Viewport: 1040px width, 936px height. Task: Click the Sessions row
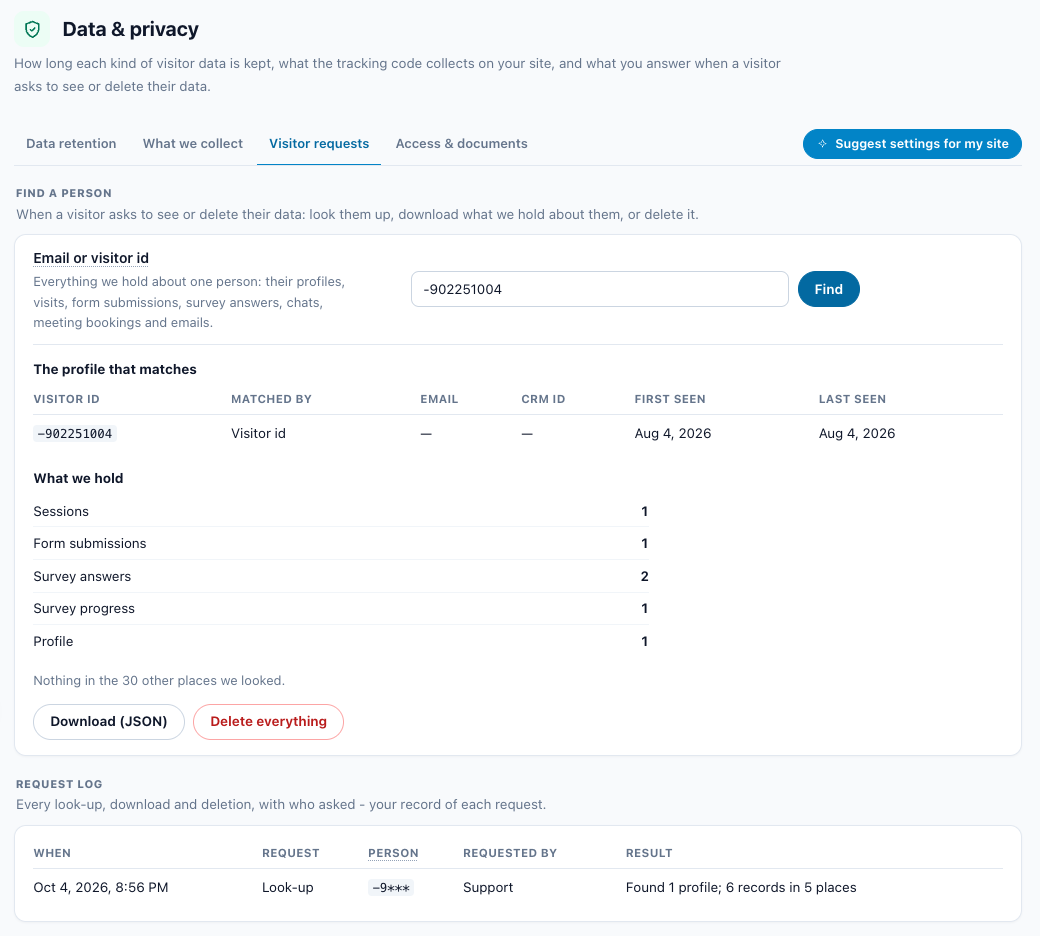[341, 511]
